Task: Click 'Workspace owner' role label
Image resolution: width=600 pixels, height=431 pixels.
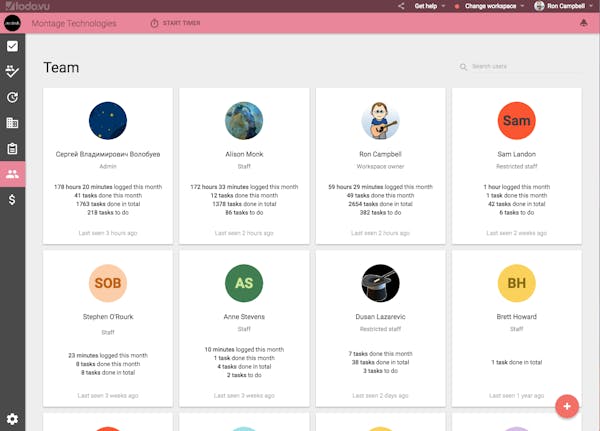Action: pos(380,167)
